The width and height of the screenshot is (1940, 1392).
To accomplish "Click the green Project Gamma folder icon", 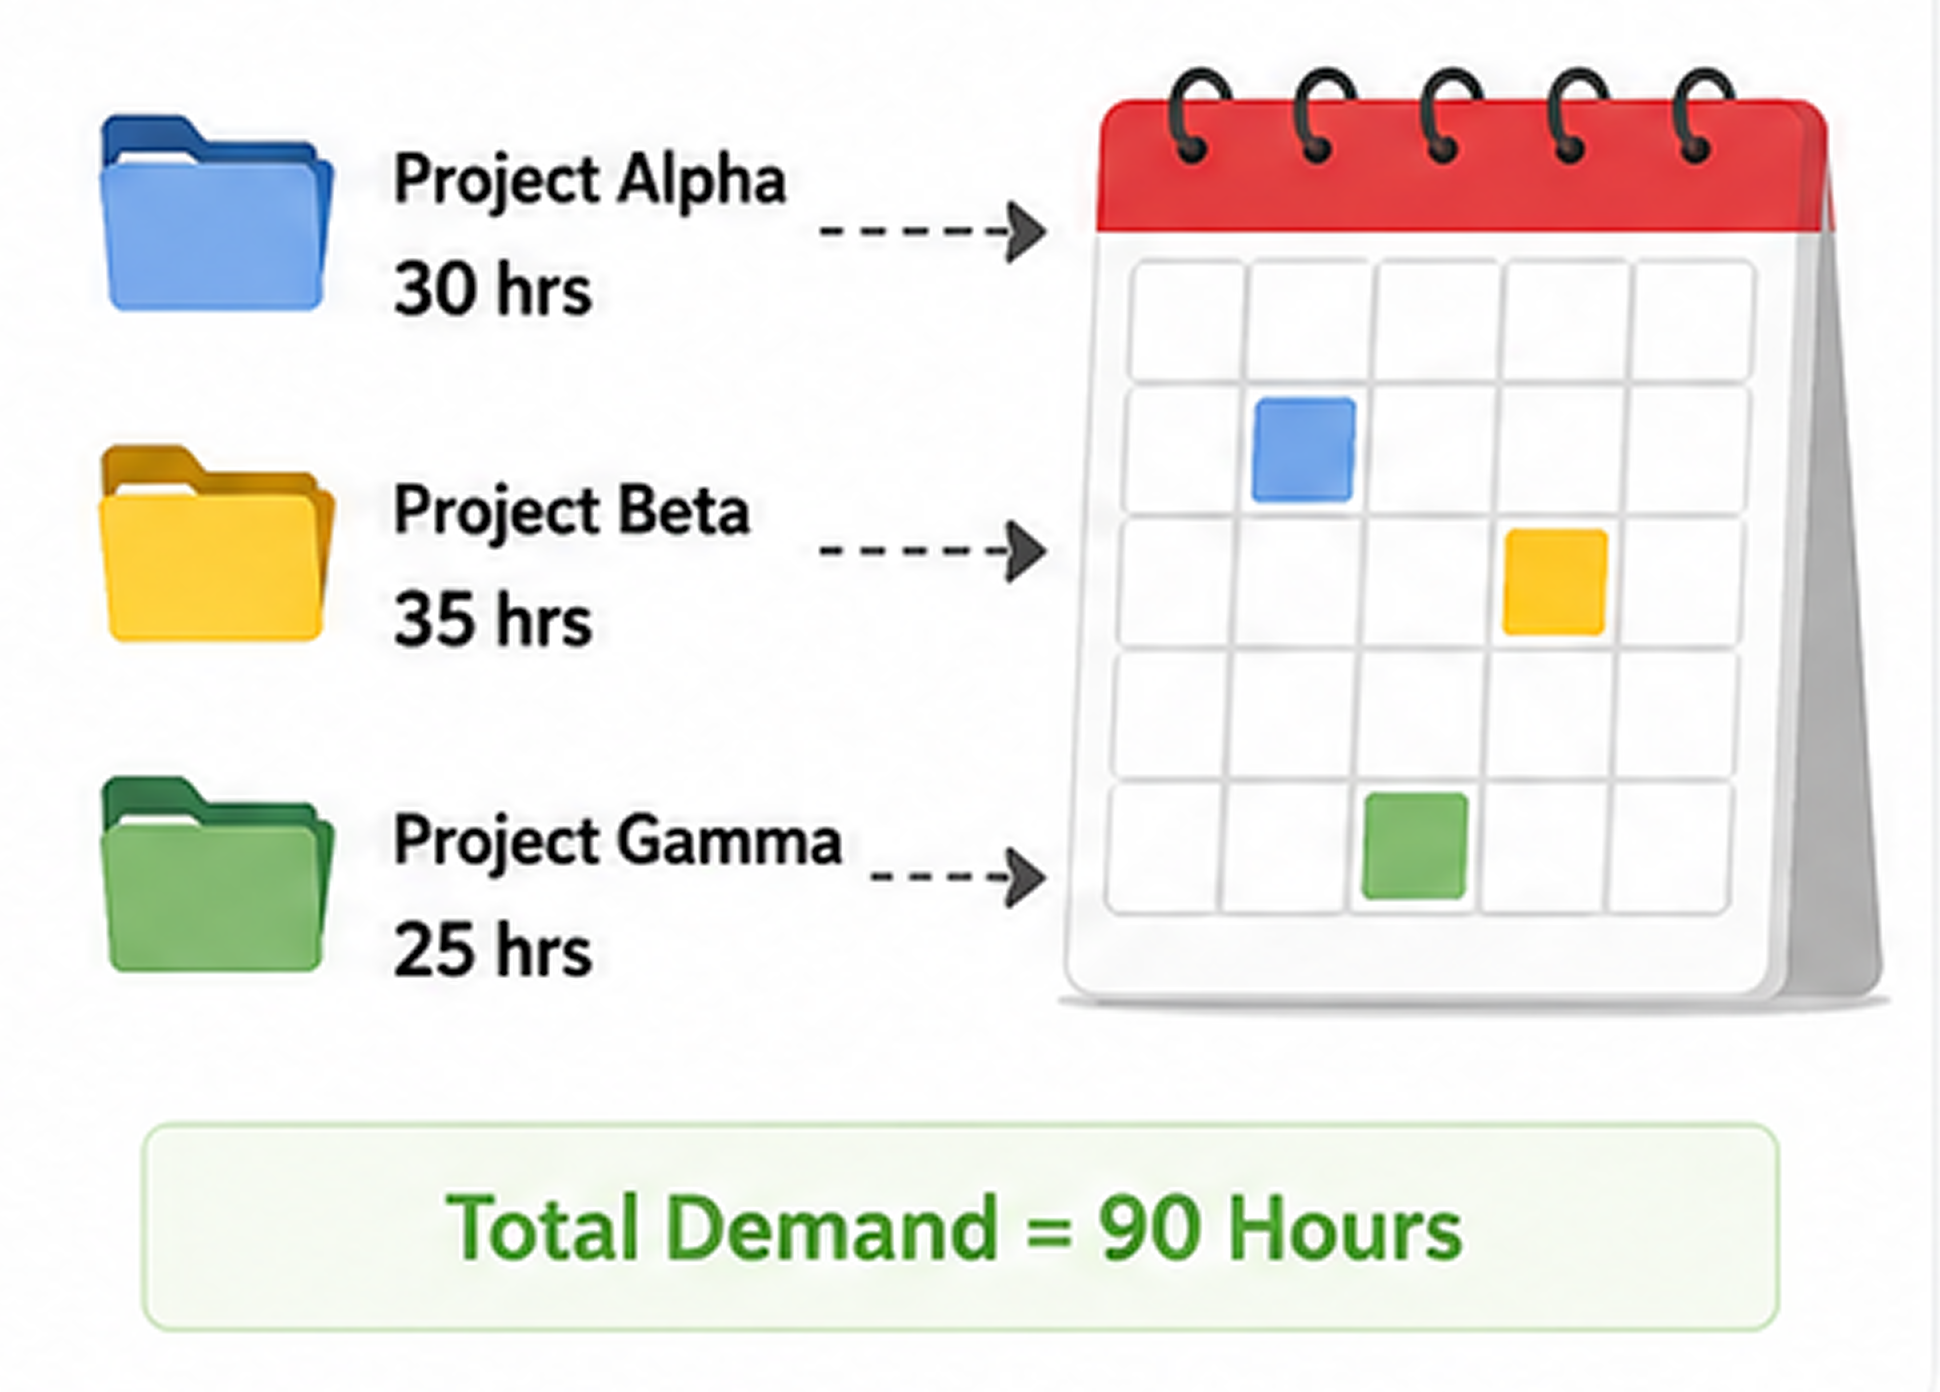I will click(216, 874).
